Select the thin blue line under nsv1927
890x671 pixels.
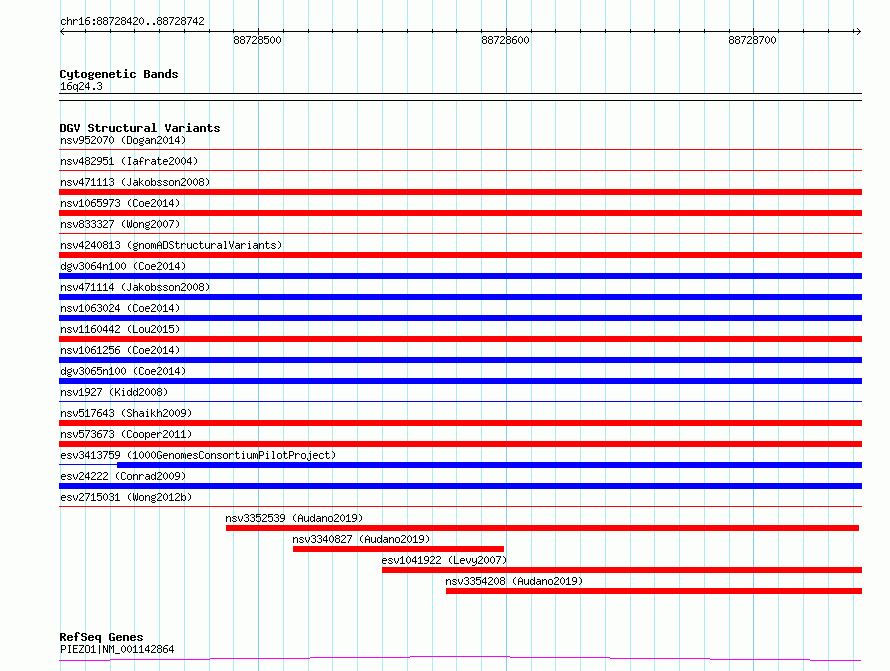coord(460,401)
